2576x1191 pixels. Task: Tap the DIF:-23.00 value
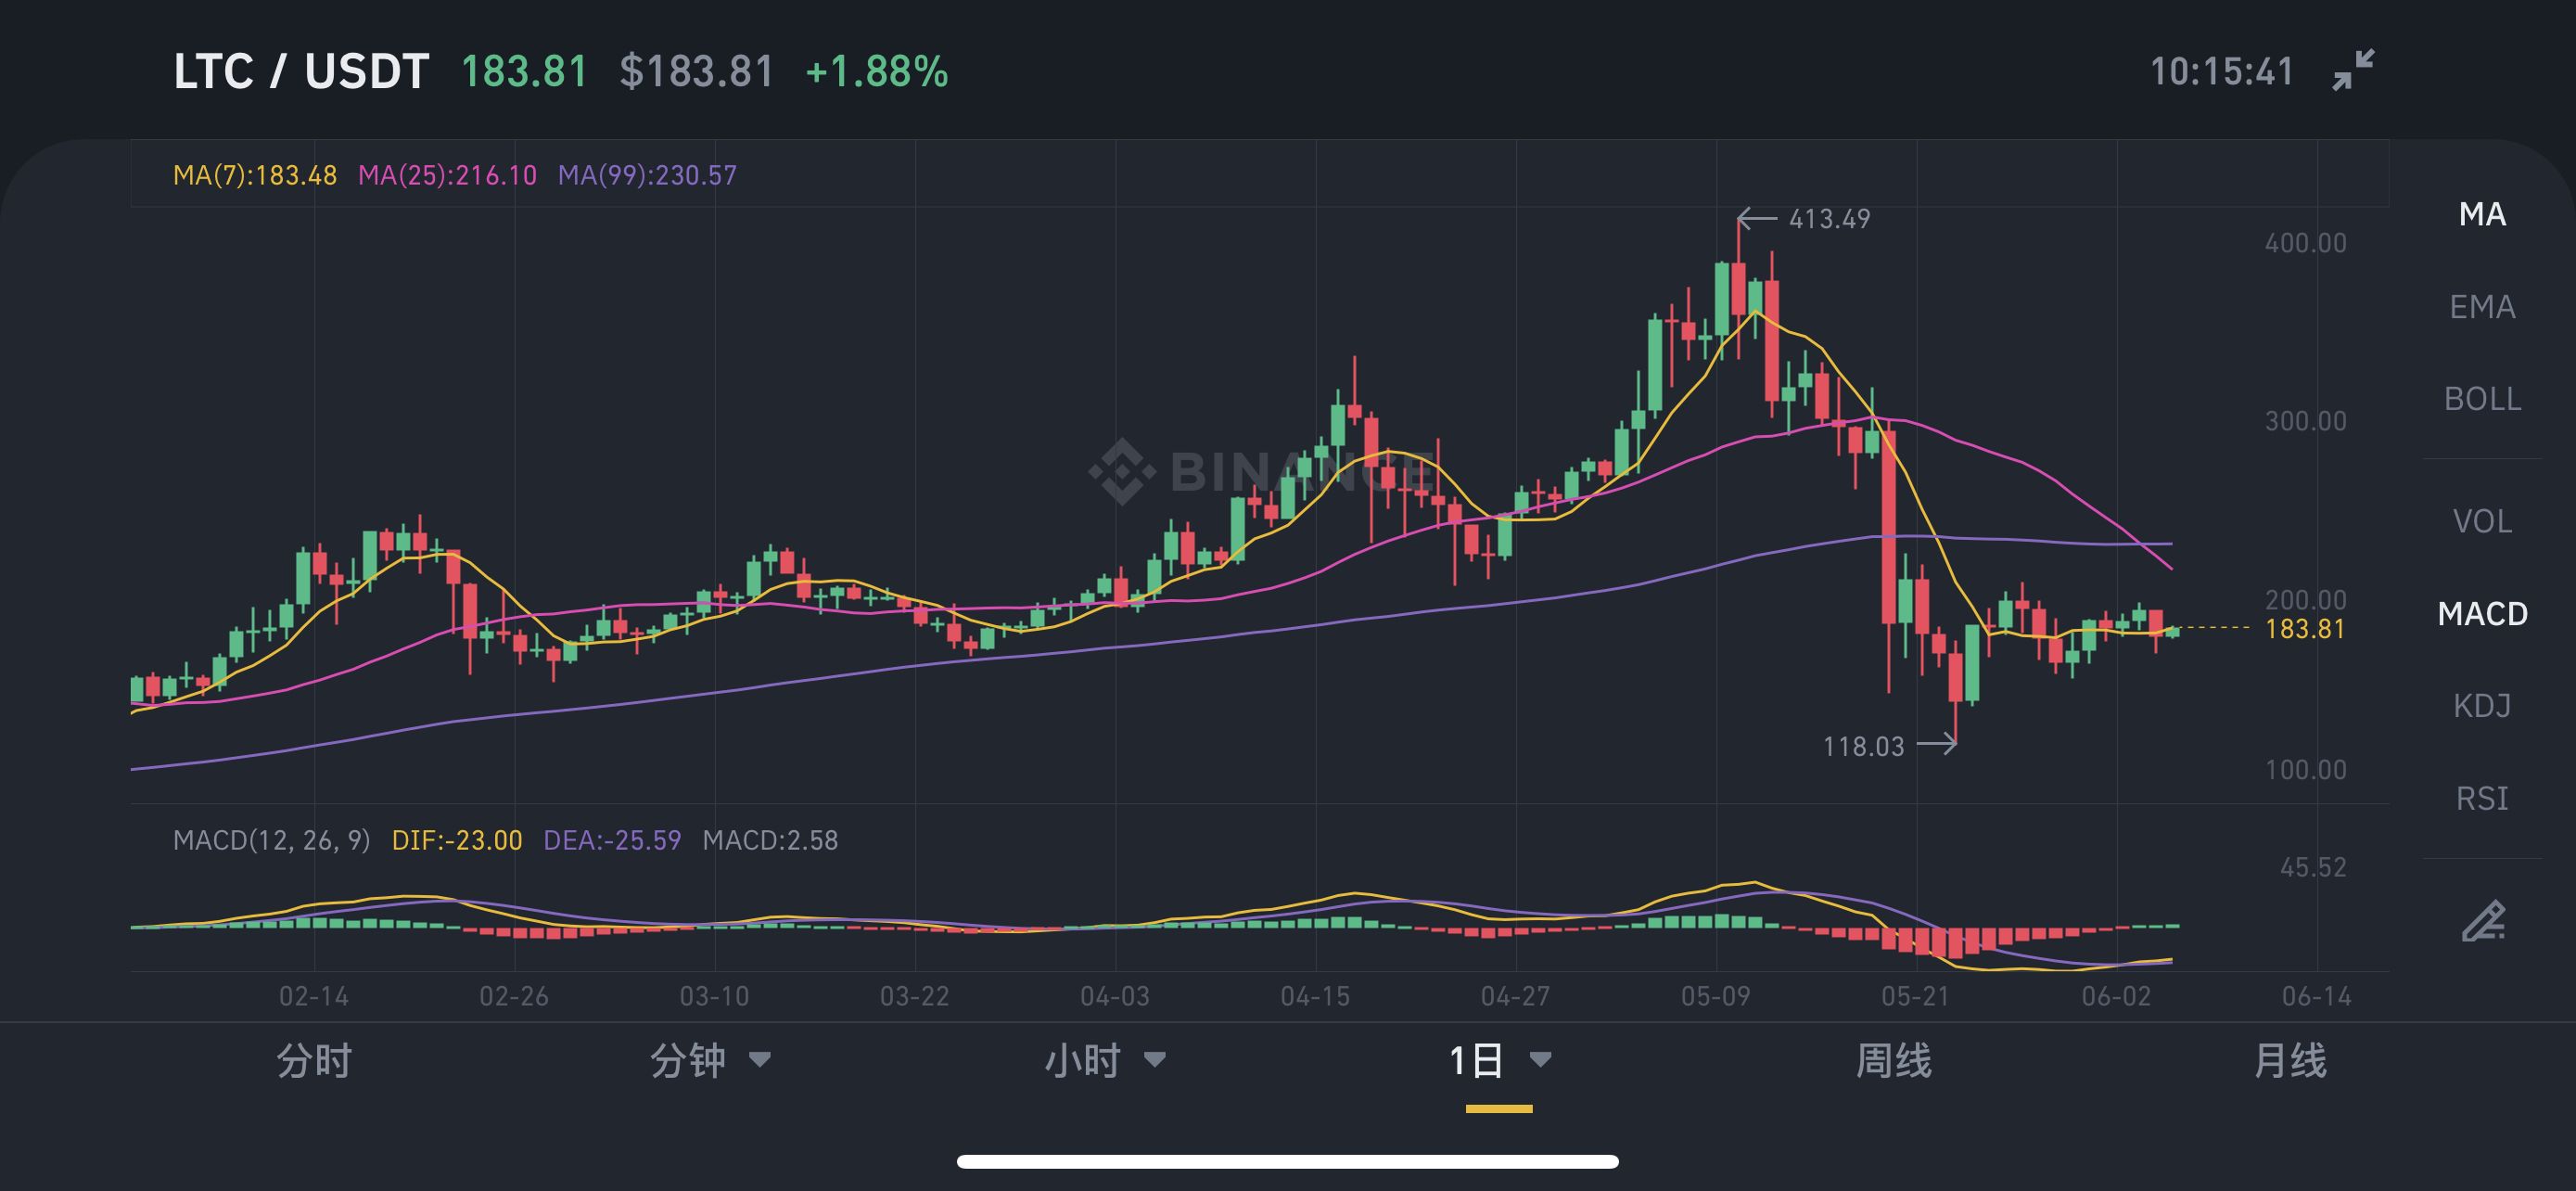tap(457, 840)
